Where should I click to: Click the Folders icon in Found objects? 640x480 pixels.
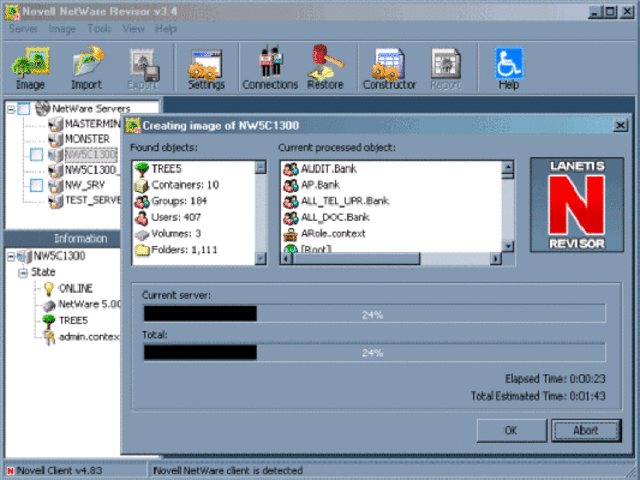[142, 250]
